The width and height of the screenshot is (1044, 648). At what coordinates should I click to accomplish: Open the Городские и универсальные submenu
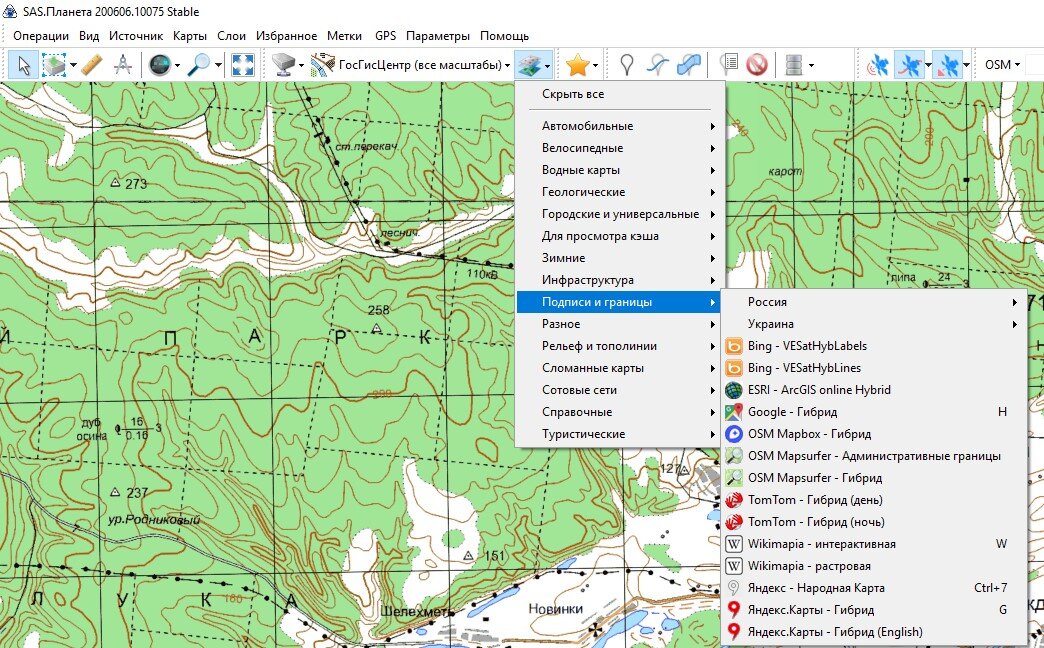[619, 214]
